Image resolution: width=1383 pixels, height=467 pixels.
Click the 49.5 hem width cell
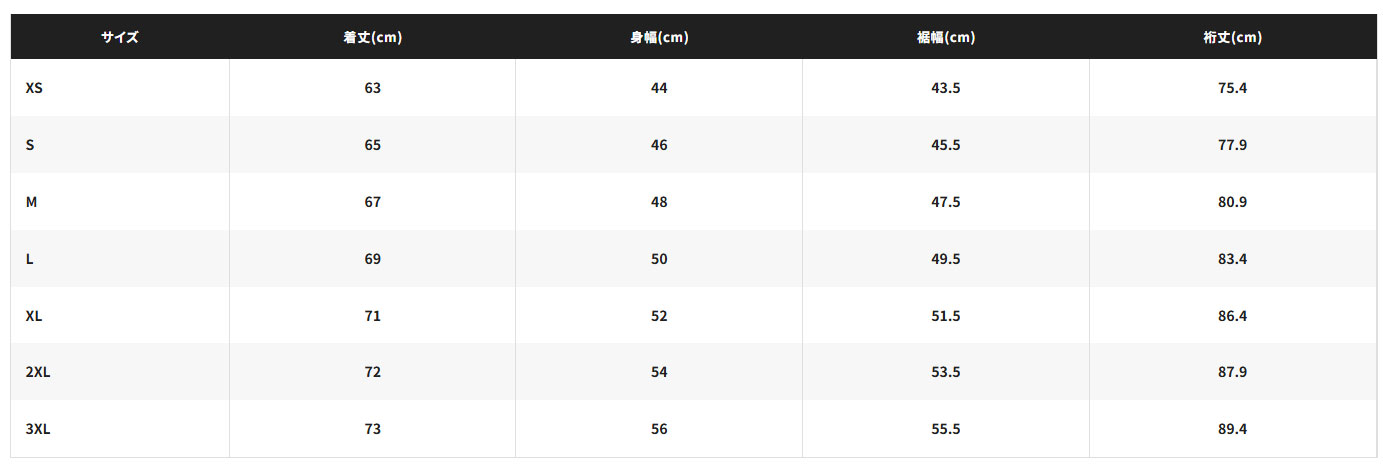945,259
